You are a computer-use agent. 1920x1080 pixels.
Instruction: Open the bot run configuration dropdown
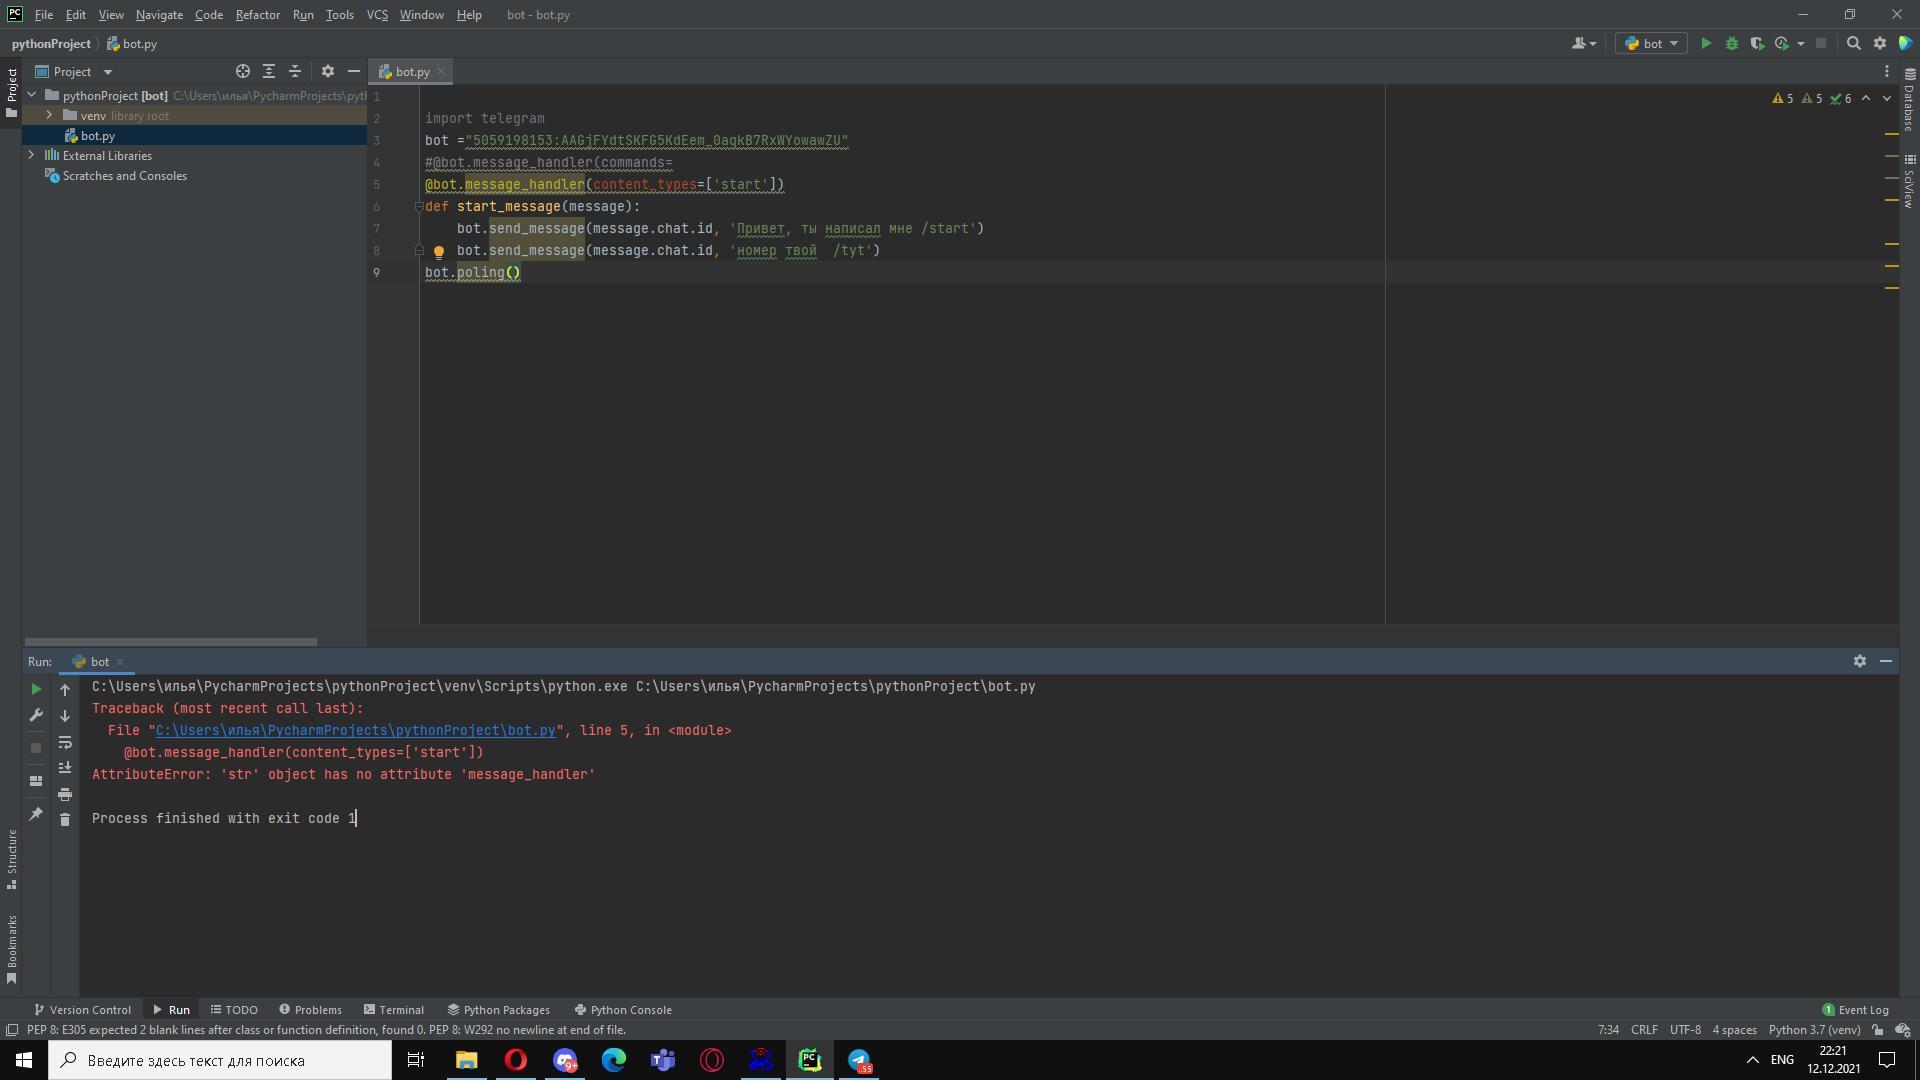1651,43
